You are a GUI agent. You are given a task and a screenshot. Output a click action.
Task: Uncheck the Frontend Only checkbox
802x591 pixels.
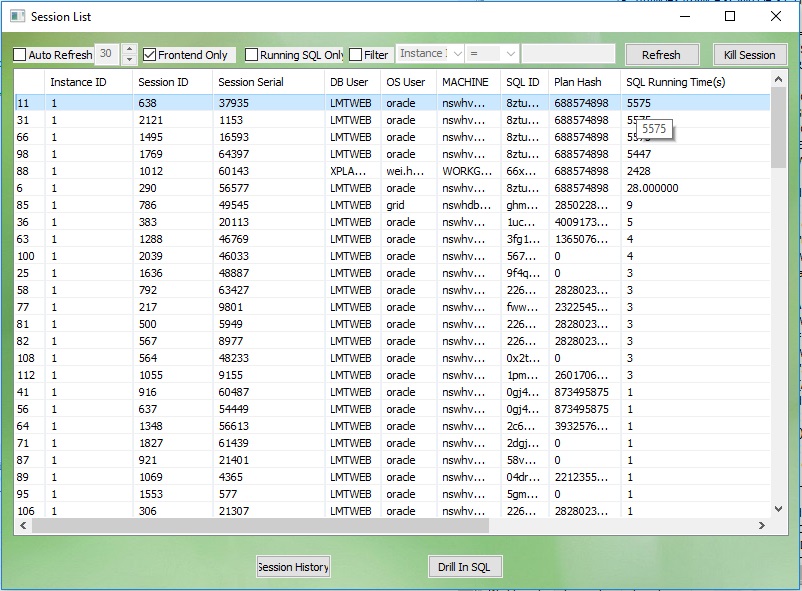tap(149, 55)
